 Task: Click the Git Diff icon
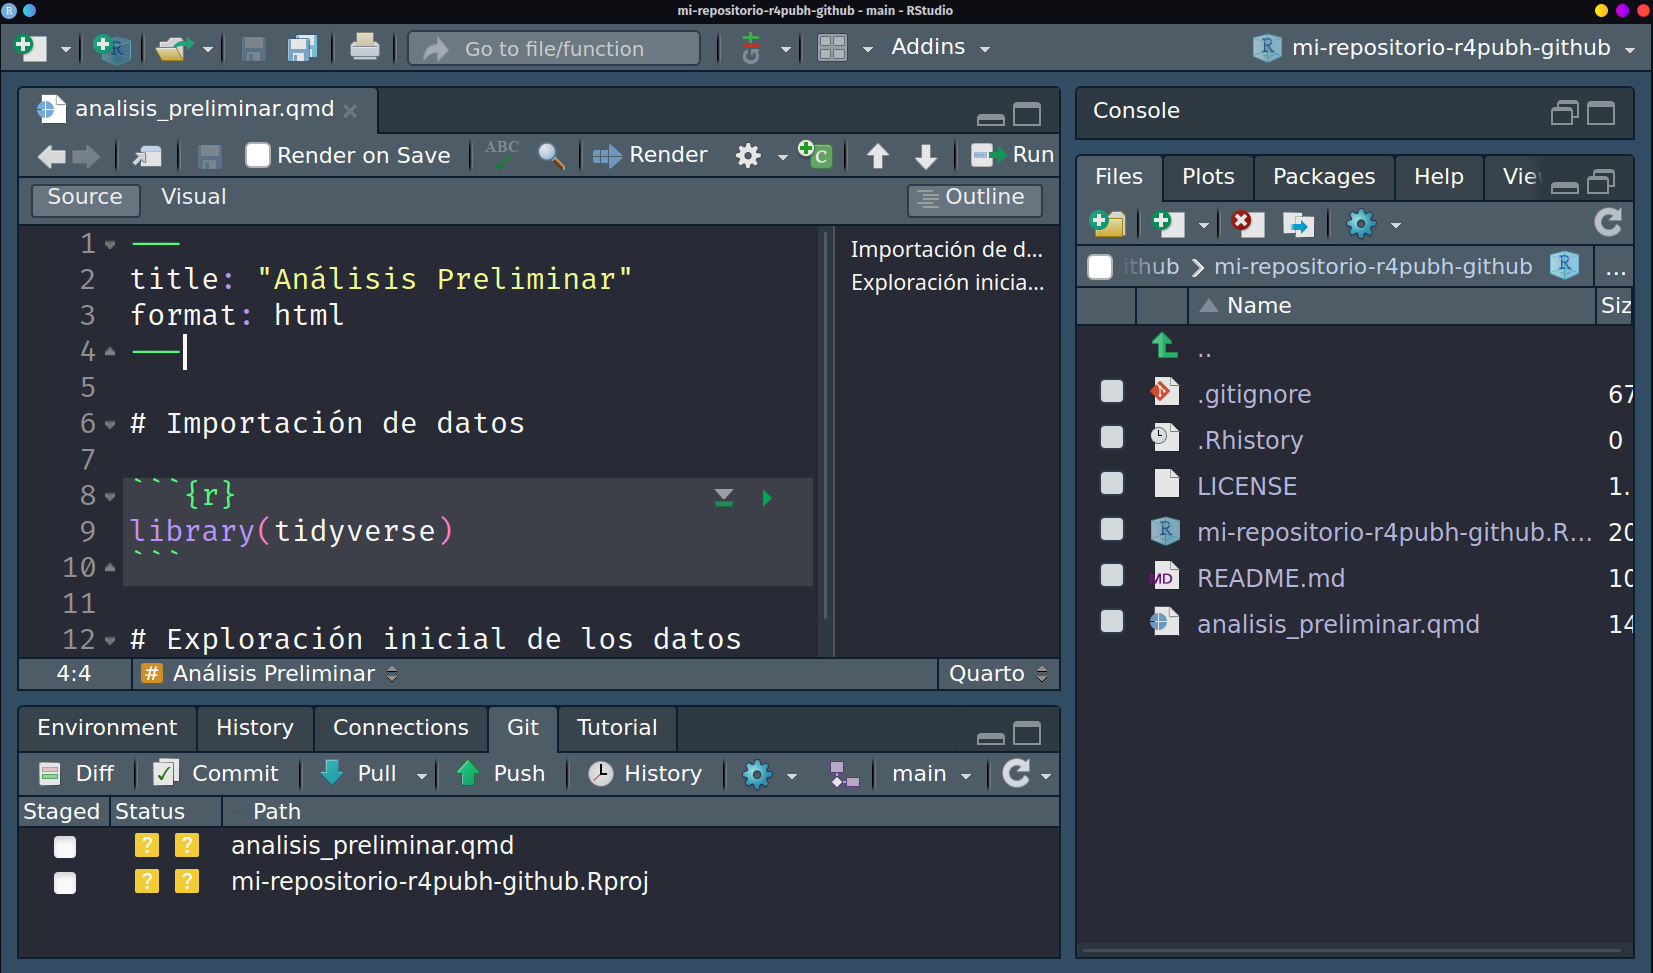pos(50,774)
